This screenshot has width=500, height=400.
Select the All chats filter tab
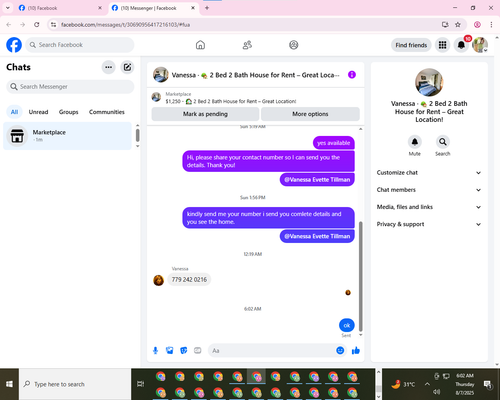[14, 112]
